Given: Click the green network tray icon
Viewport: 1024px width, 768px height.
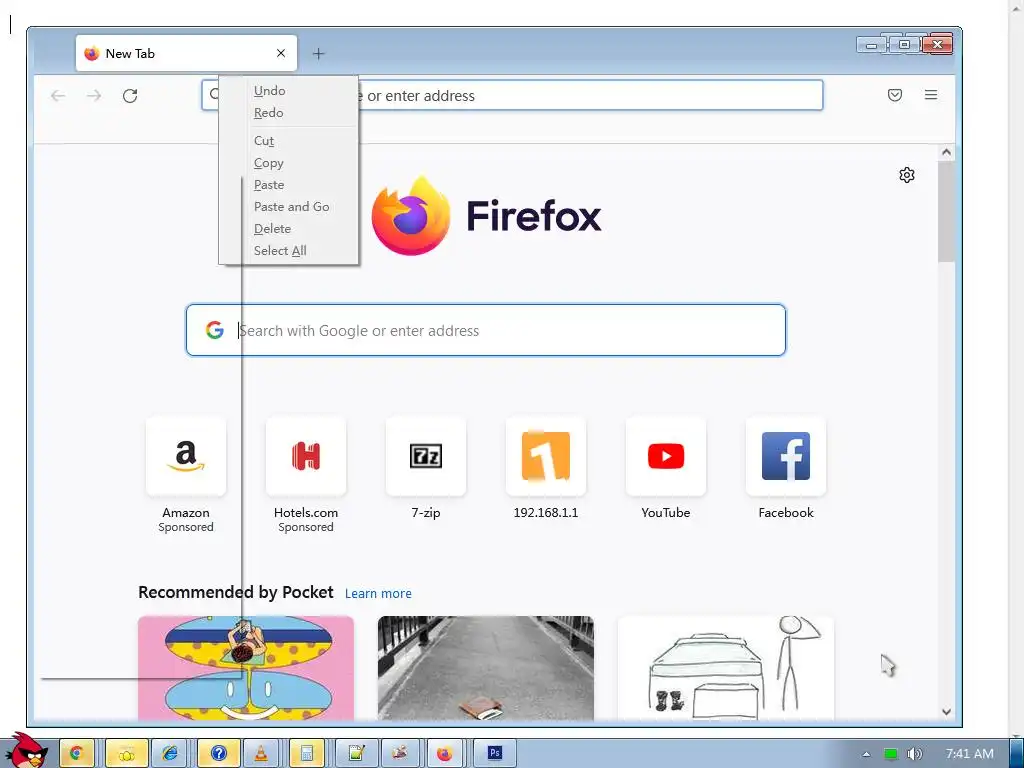Looking at the screenshot, I should pos(890,754).
